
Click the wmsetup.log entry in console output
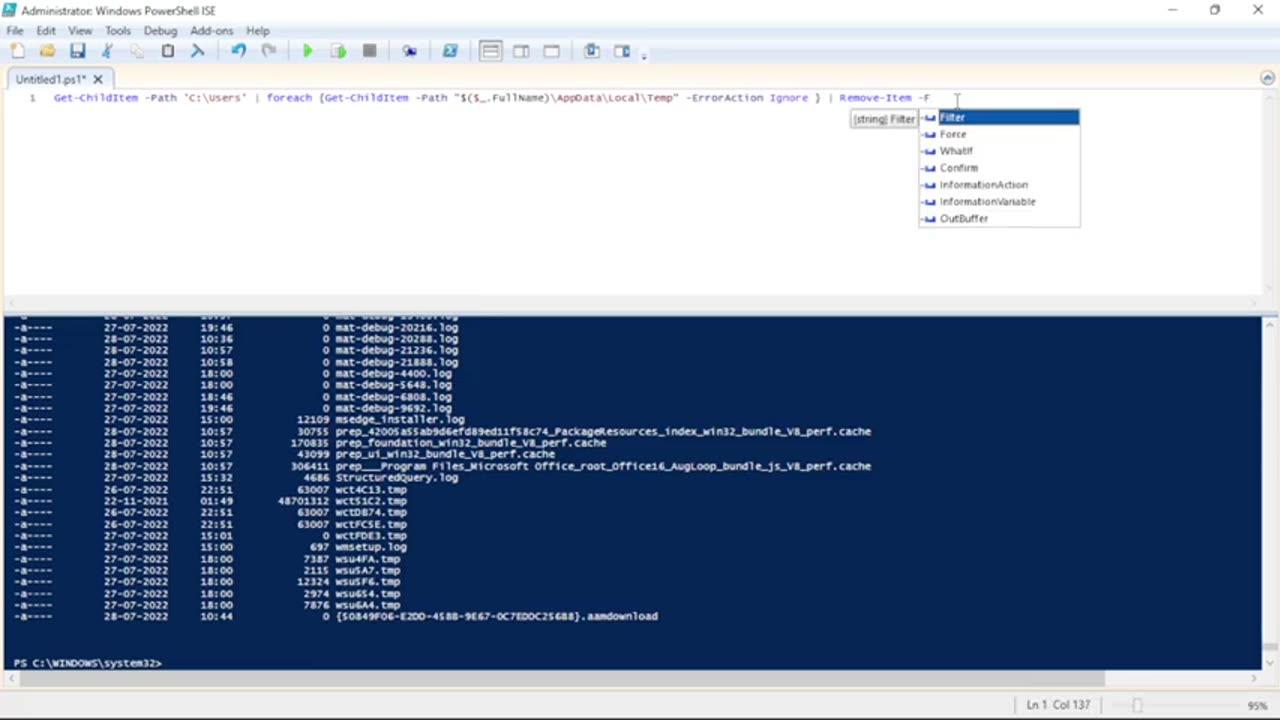[x=371, y=548]
